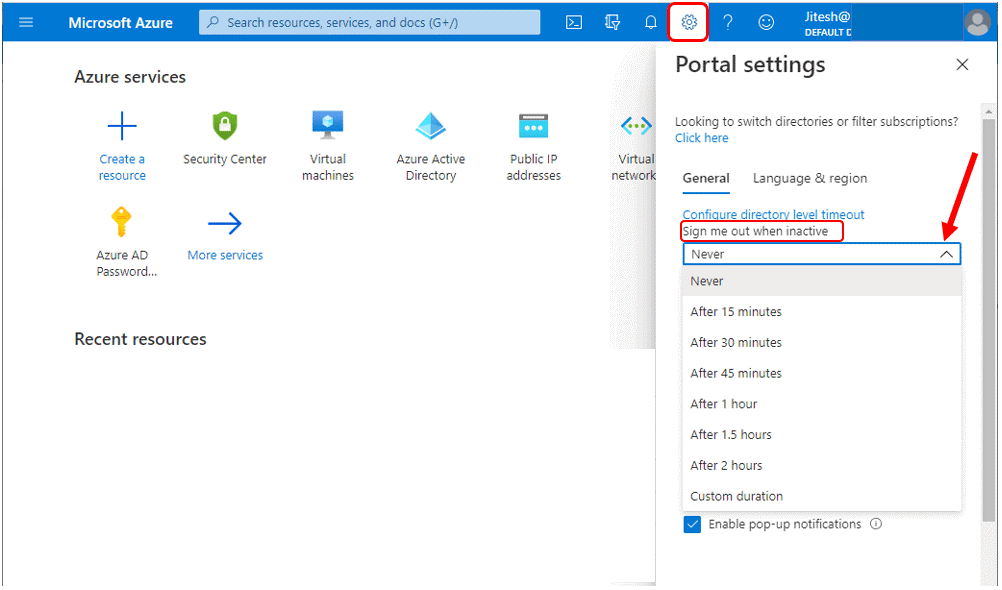This screenshot has width=1002, height=590.
Task: Click the search magnifier icon
Action: [x=213, y=22]
